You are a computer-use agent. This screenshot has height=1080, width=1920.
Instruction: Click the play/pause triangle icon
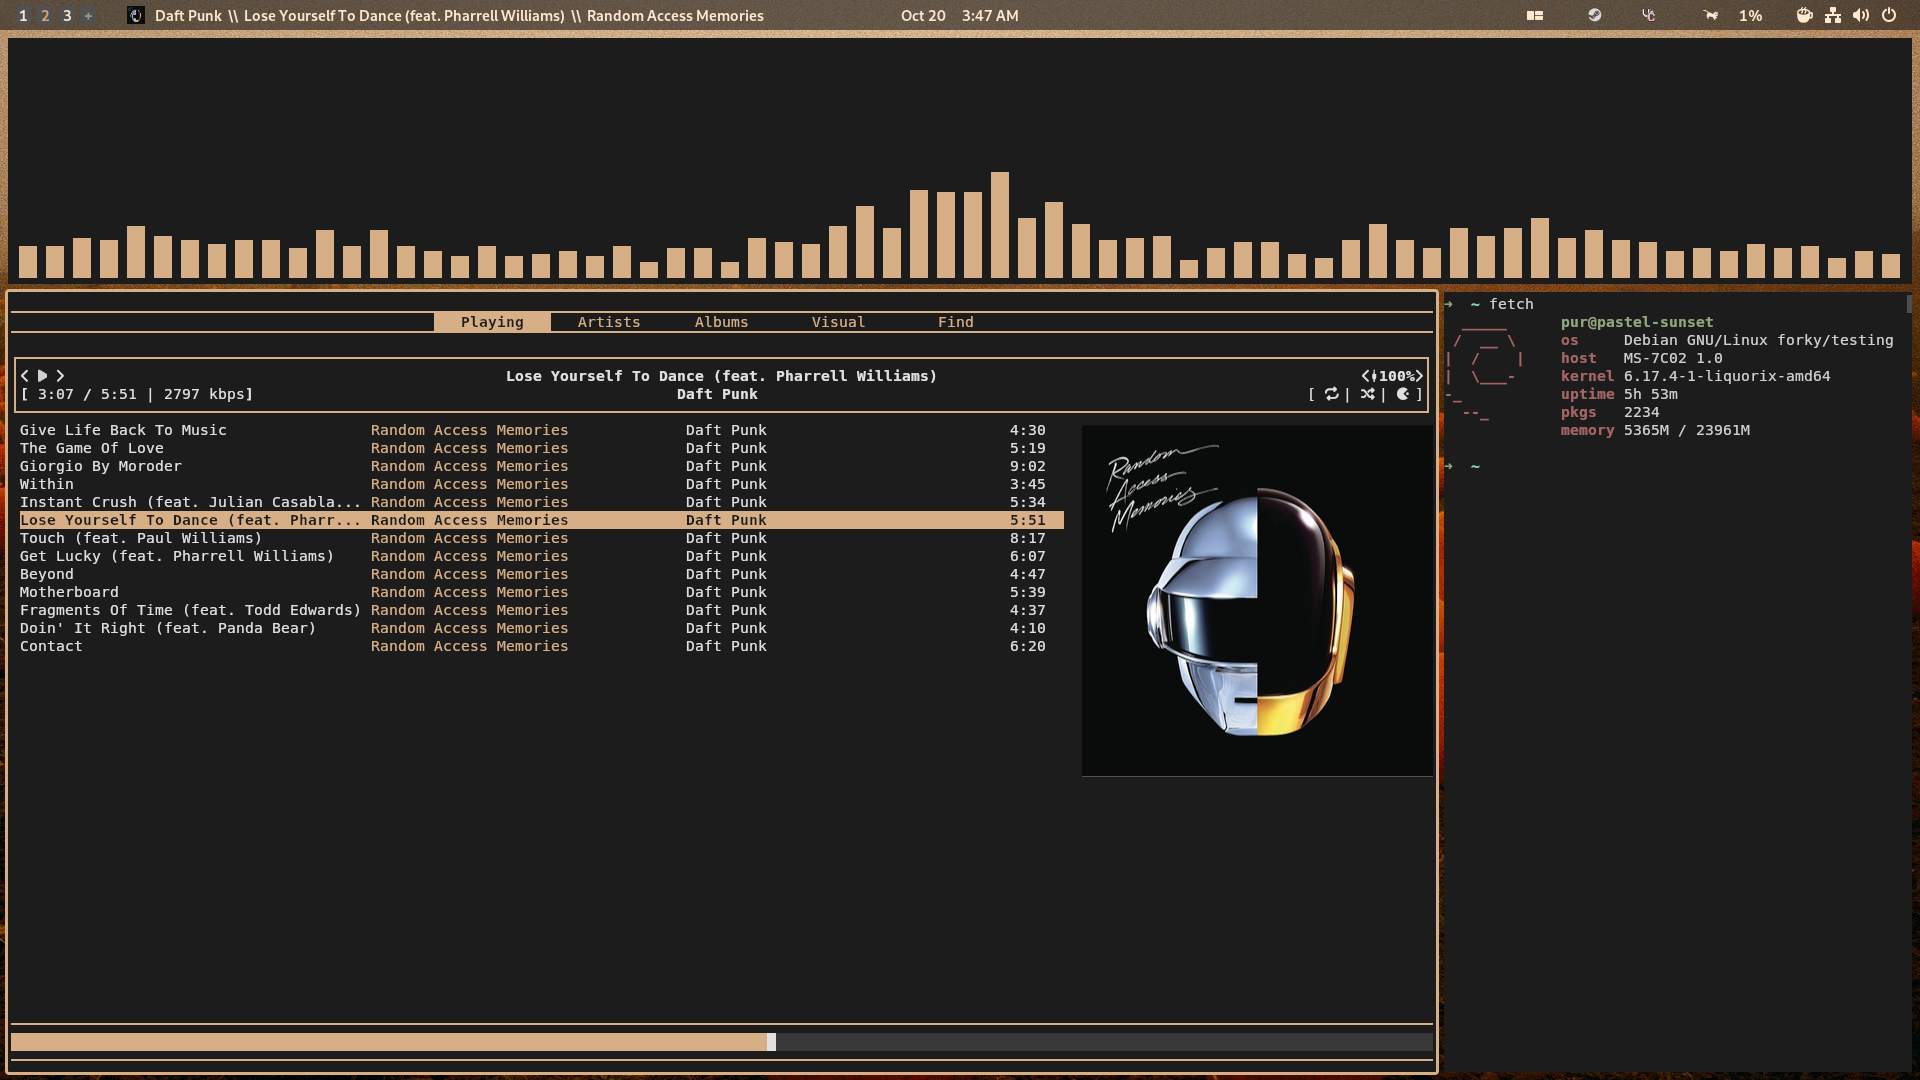pos(42,376)
